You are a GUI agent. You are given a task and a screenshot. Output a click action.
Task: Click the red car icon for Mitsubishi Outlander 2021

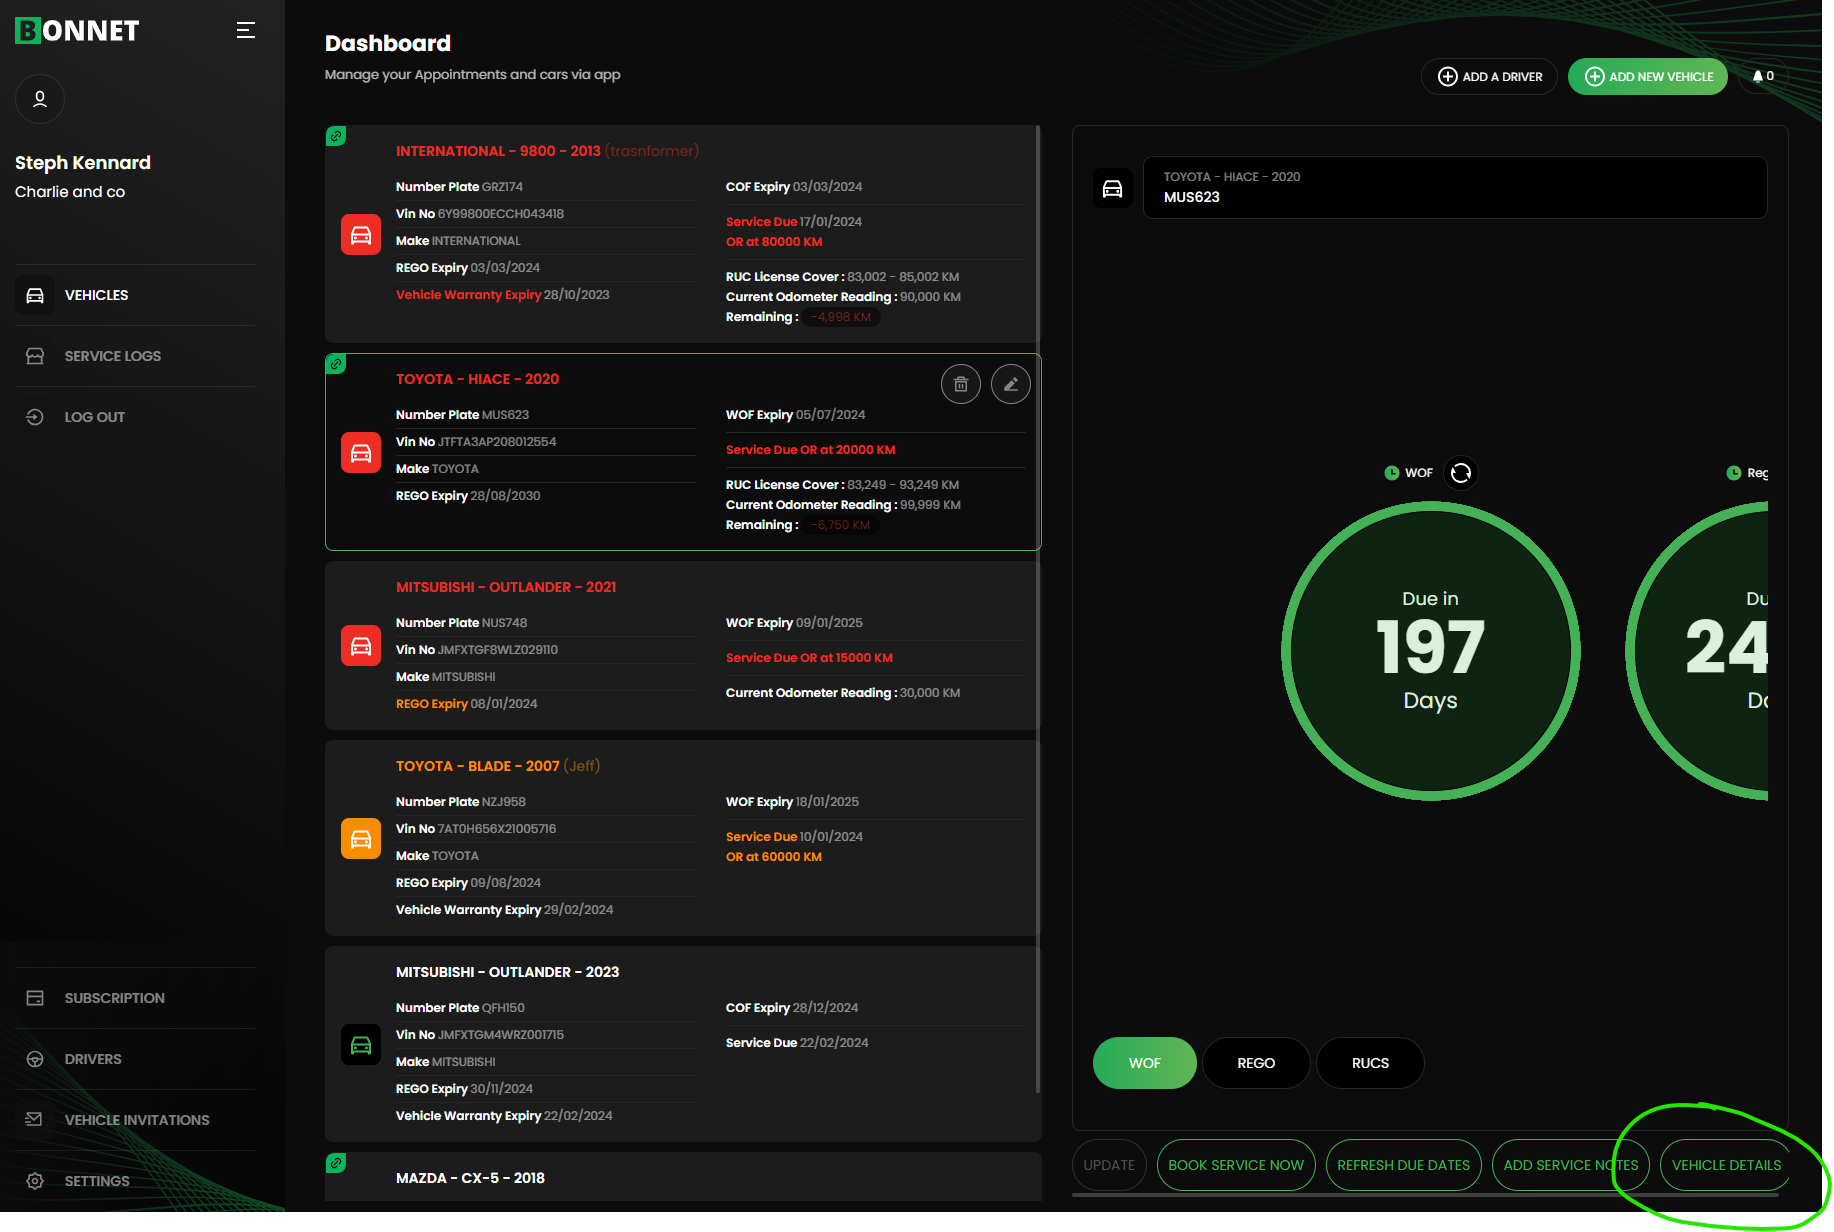coord(361,646)
